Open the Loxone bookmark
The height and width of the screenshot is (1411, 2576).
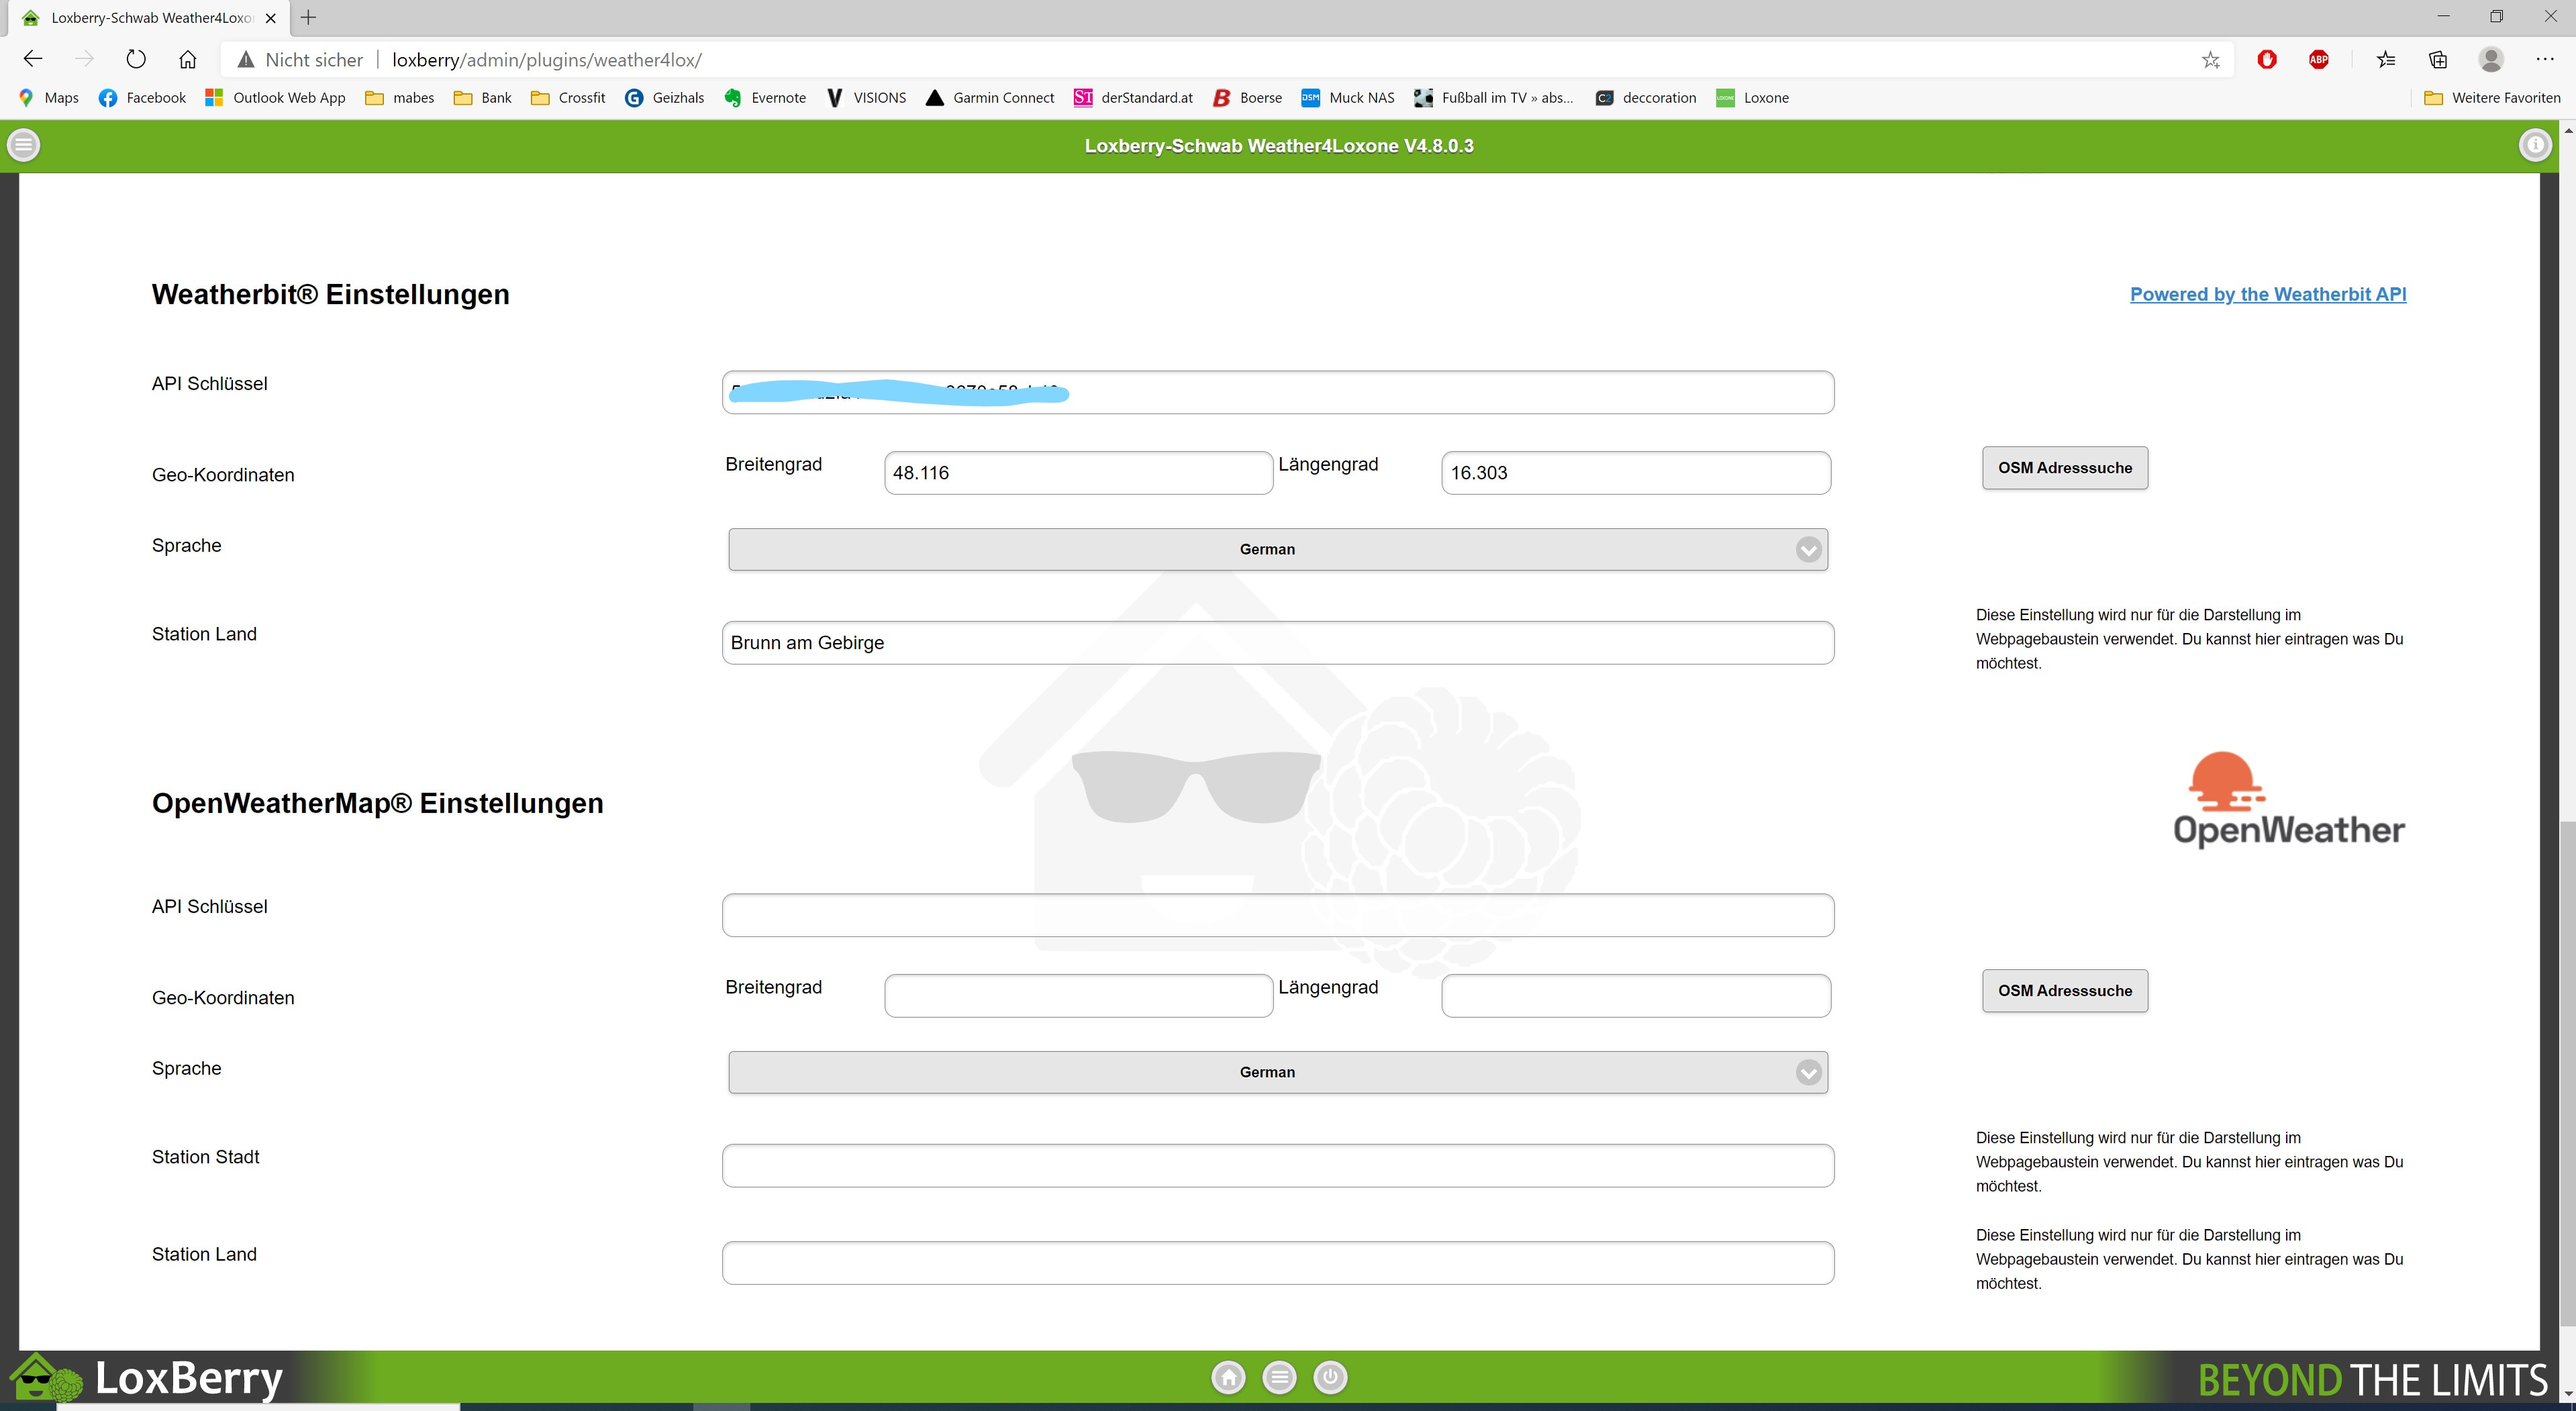pos(1753,98)
